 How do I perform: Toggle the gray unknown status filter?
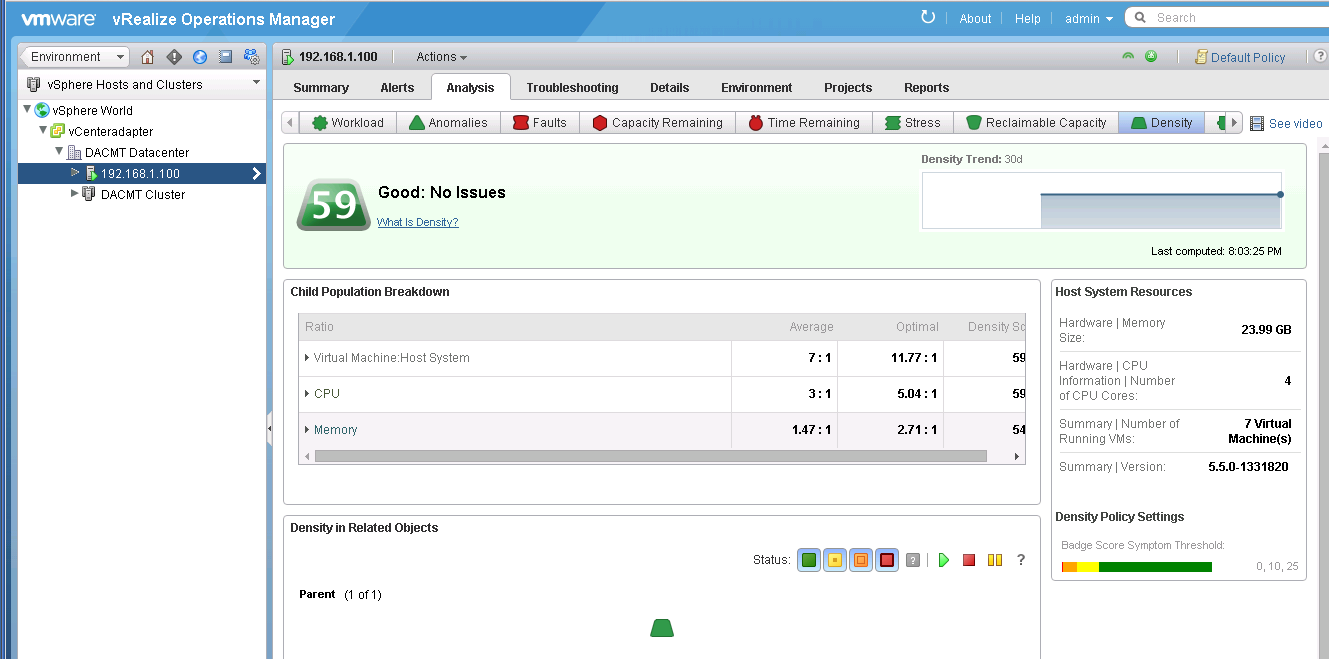pos(912,560)
